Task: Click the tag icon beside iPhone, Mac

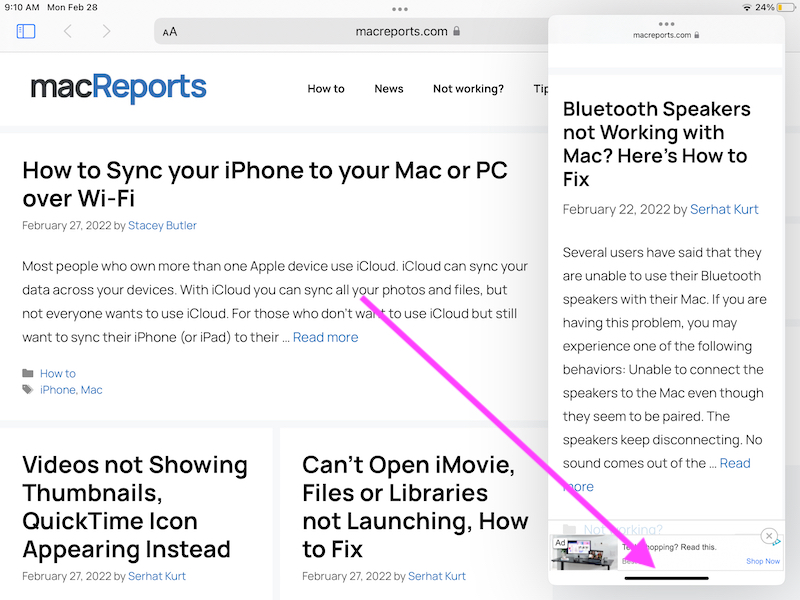Action: click(x=28, y=390)
